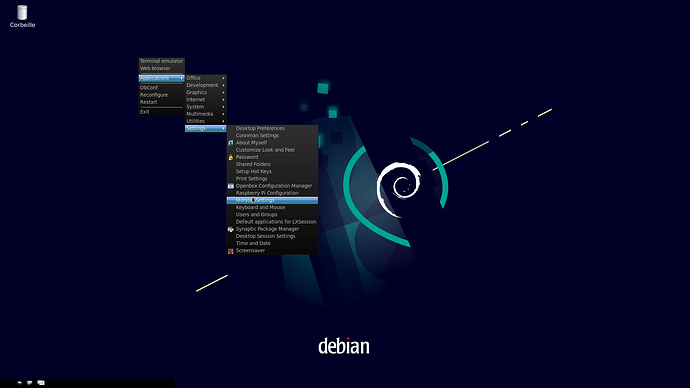Open Customize Look and Feel
Image resolution: width=690 pixels, height=388 pixels.
point(272,150)
